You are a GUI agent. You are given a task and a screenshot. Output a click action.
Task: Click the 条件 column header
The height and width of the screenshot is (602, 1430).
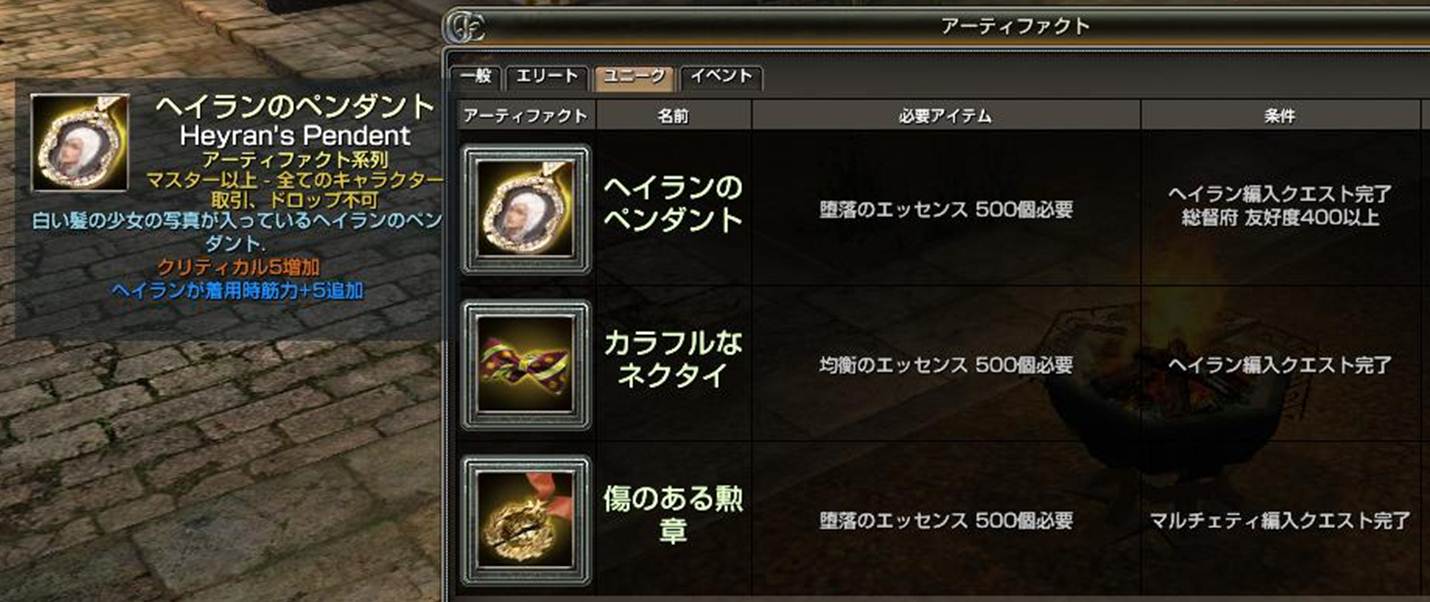1280,116
